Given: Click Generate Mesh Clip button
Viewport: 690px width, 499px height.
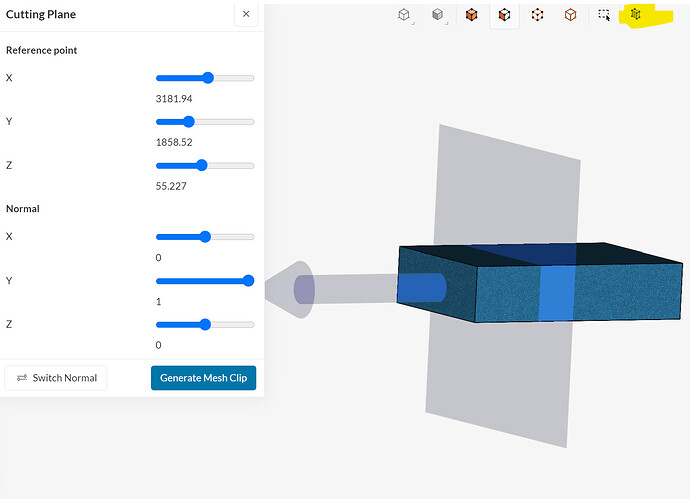Looking at the screenshot, I should coord(203,378).
